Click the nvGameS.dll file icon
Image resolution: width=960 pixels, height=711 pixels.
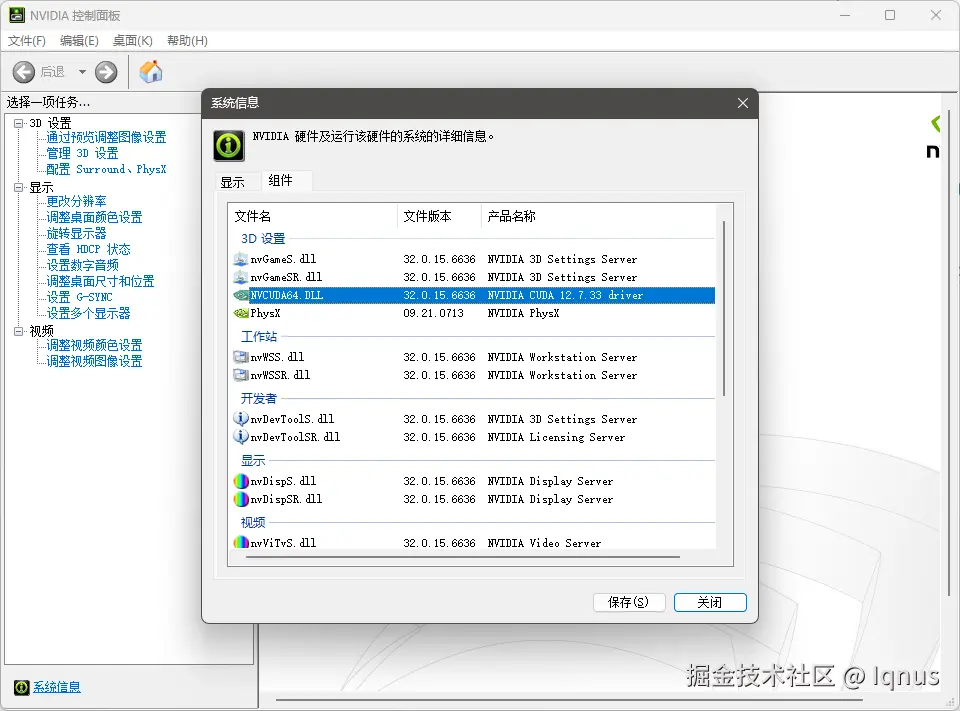241,259
